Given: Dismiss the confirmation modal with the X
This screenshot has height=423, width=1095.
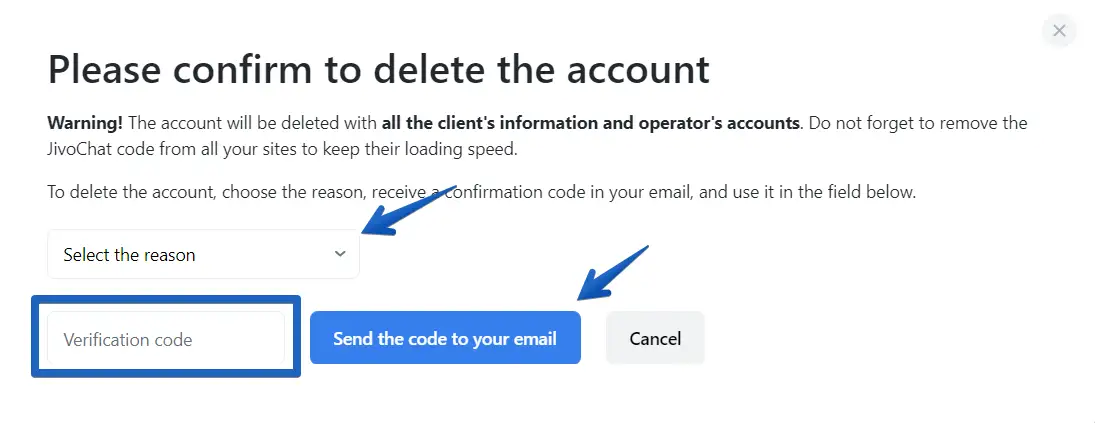Looking at the screenshot, I should click(1059, 31).
